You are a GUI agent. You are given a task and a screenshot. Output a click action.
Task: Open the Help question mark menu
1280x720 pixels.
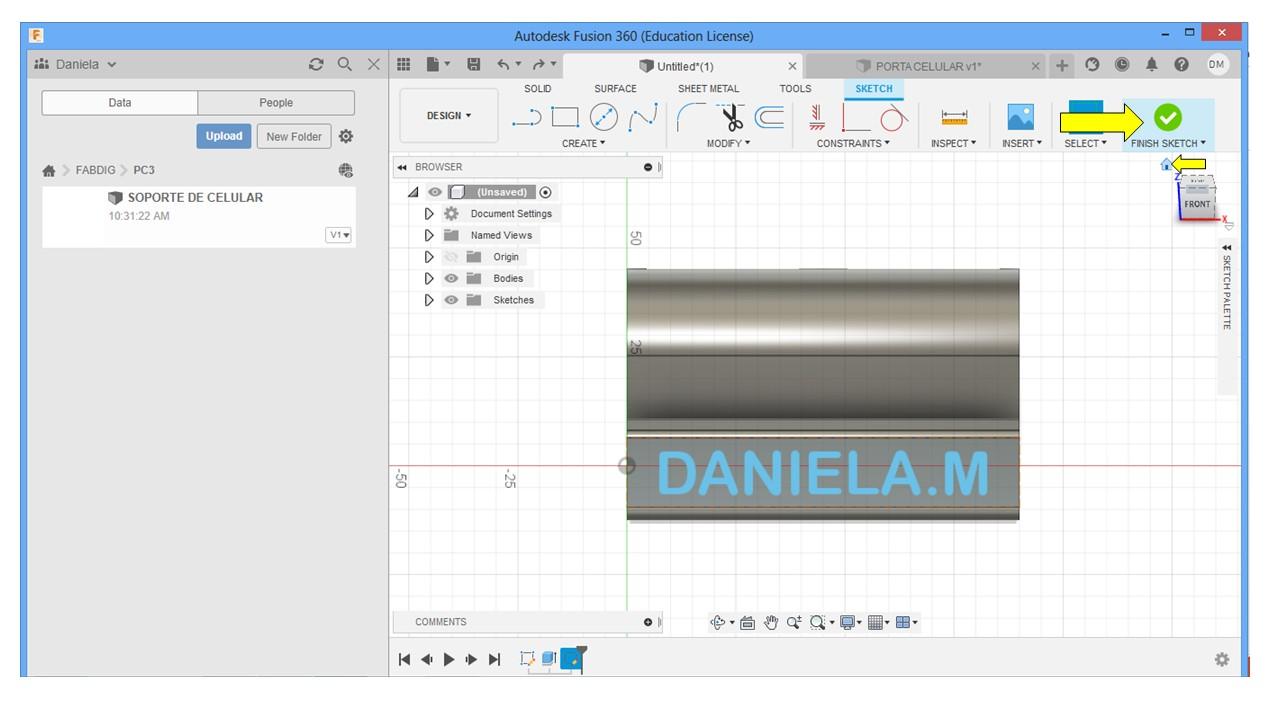coord(1182,65)
